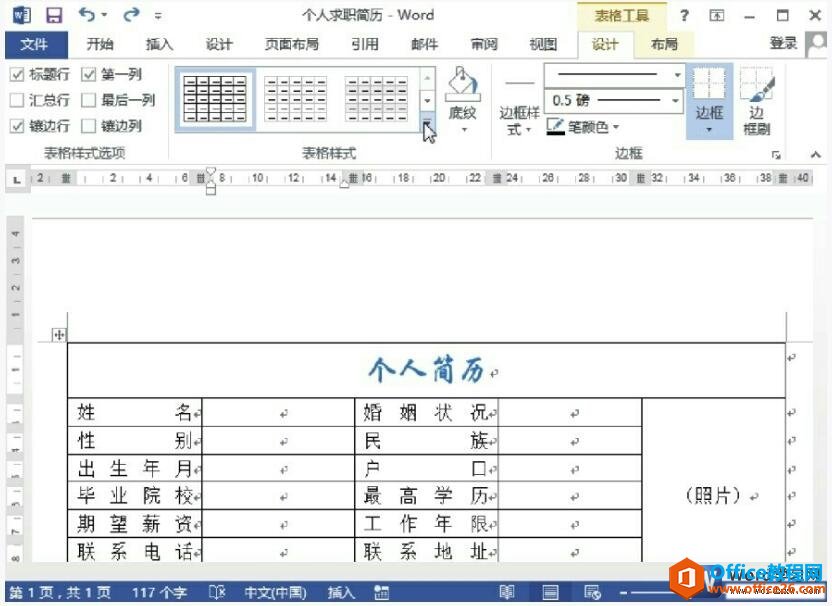
Task: Open Ribbon Display Options button
Action: [716, 15]
